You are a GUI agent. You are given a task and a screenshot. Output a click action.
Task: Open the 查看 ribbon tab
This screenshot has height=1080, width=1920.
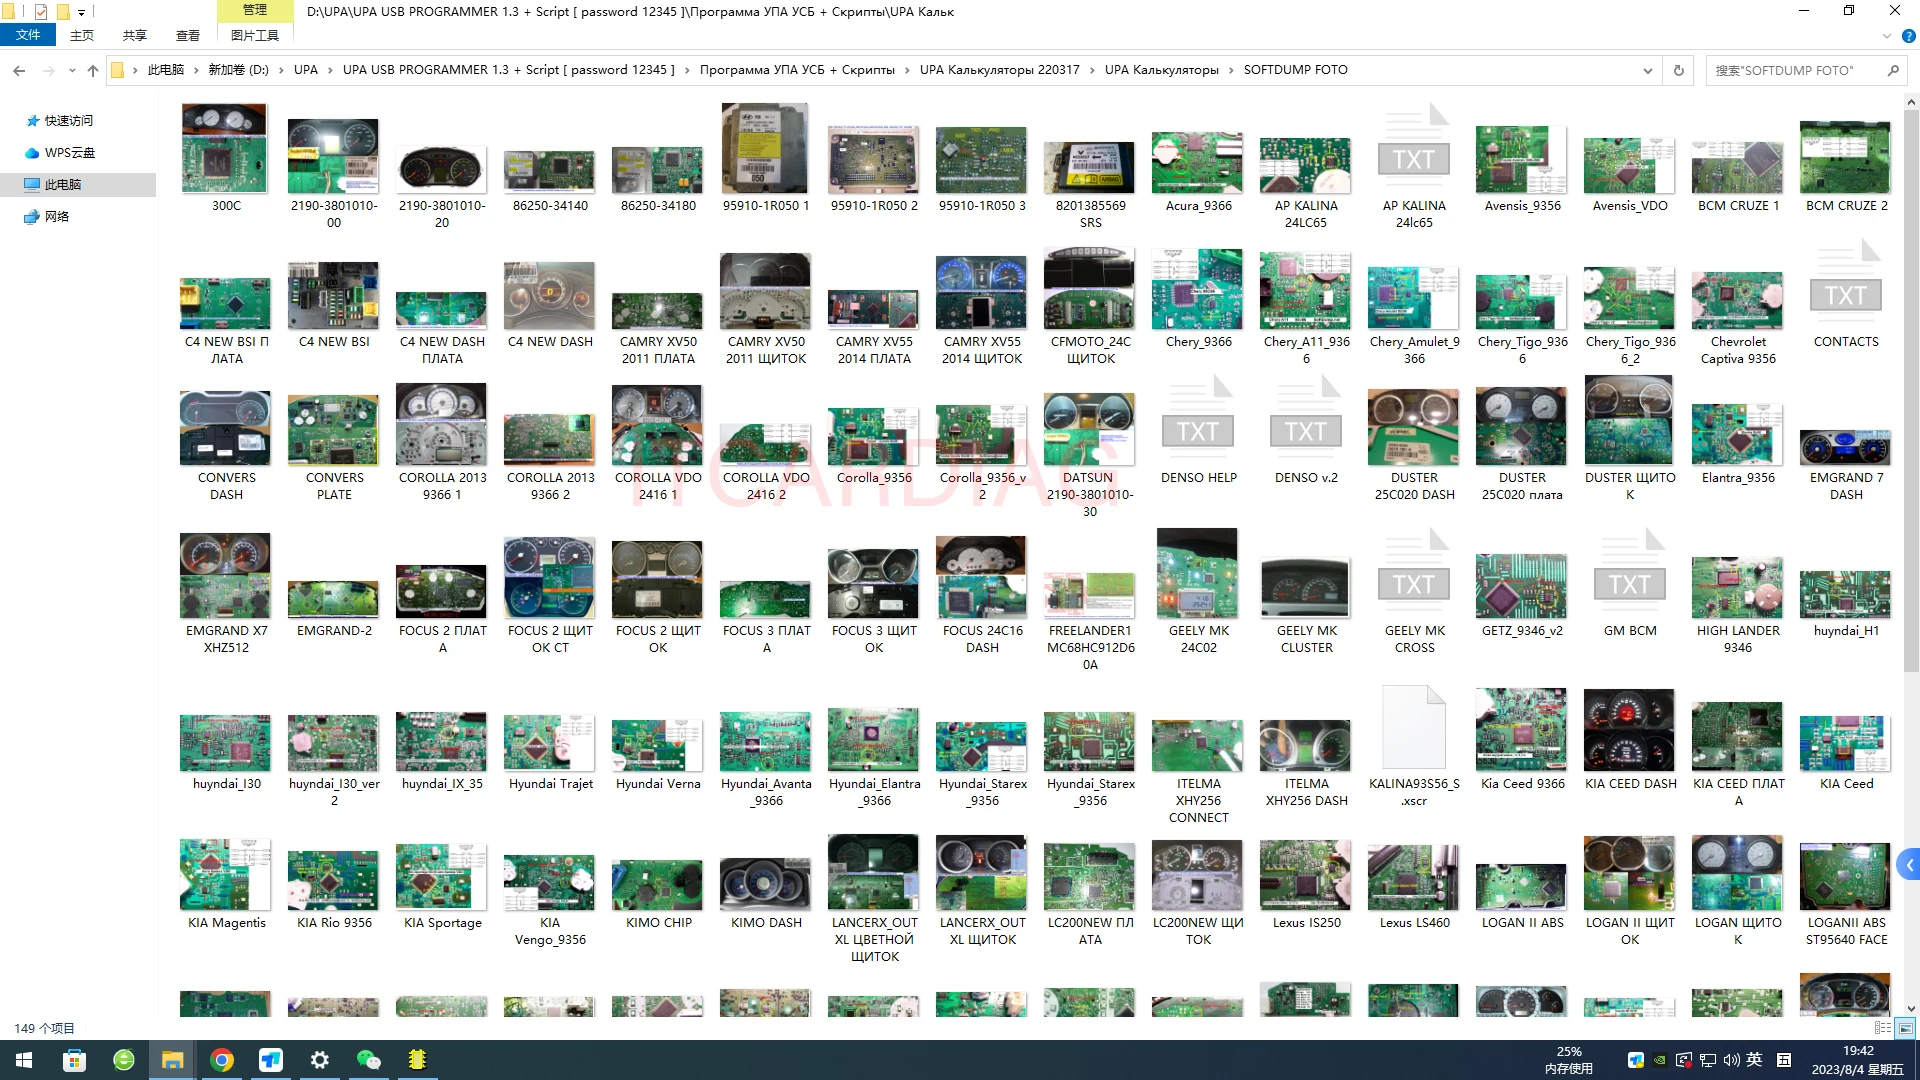(188, 35)
